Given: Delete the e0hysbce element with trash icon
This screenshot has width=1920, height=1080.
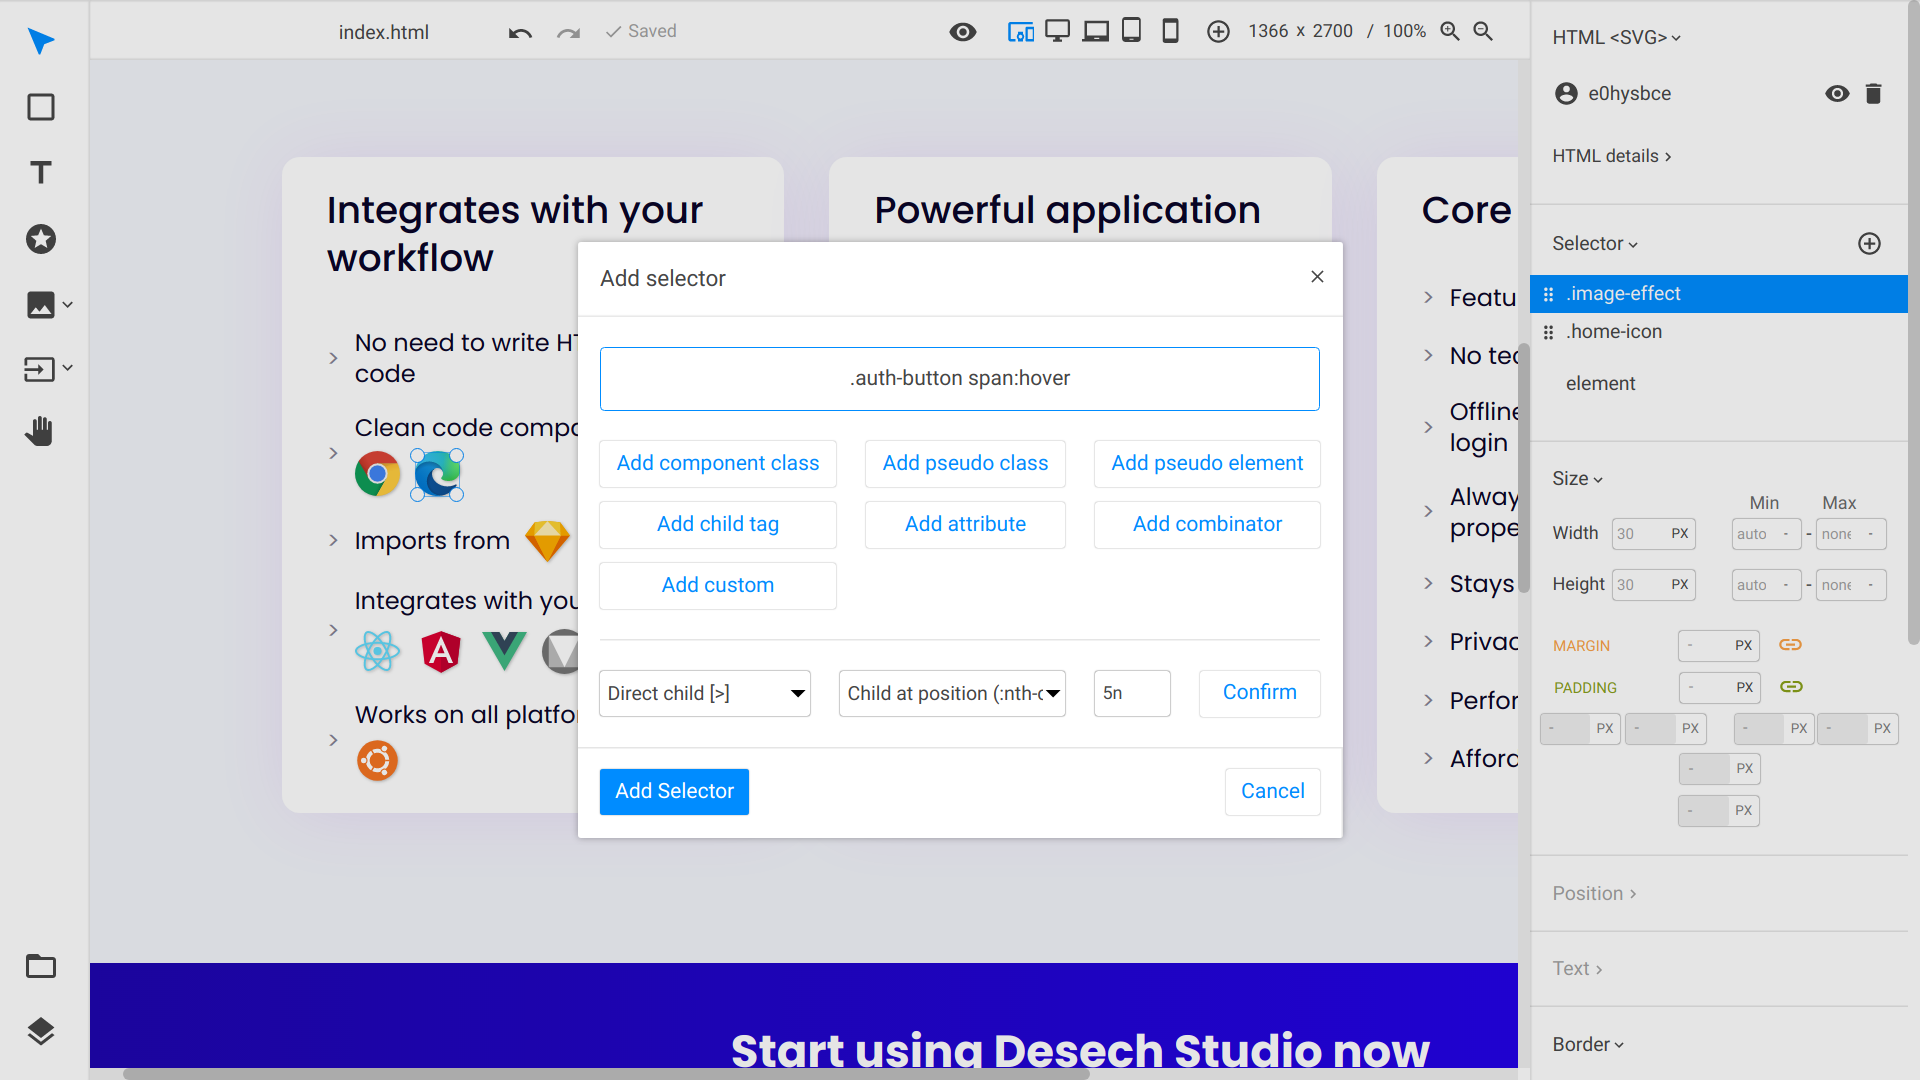Looking at the screenshot, I should click(1874, 93).
